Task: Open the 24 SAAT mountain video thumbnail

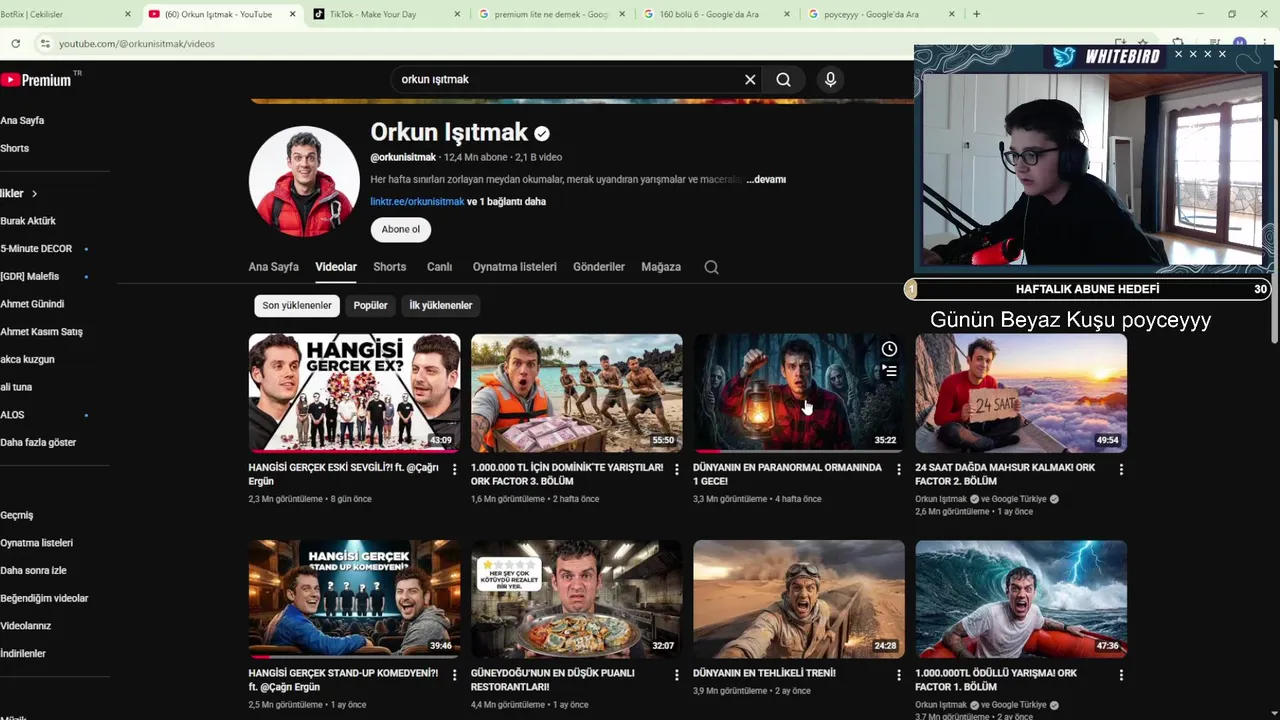Action: coord(1021,393)
